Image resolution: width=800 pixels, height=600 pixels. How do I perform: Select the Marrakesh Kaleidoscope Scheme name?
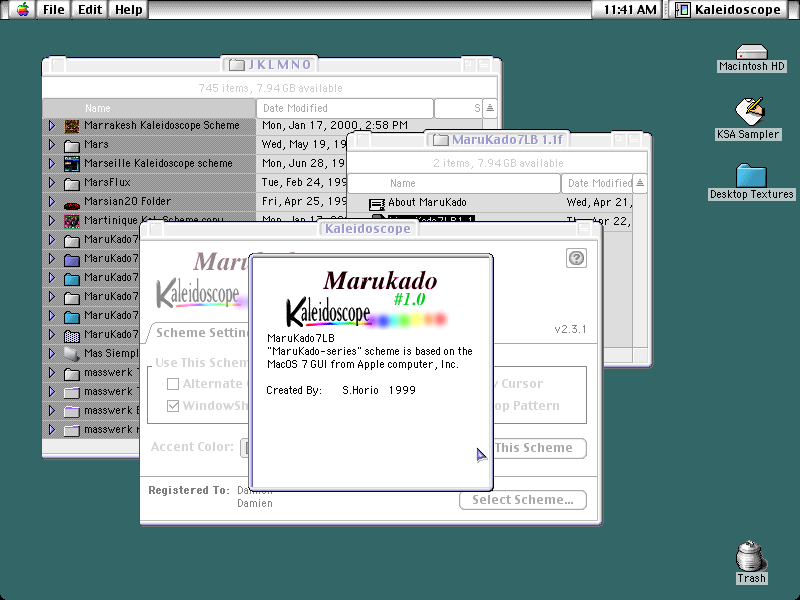tap(162, 125)
